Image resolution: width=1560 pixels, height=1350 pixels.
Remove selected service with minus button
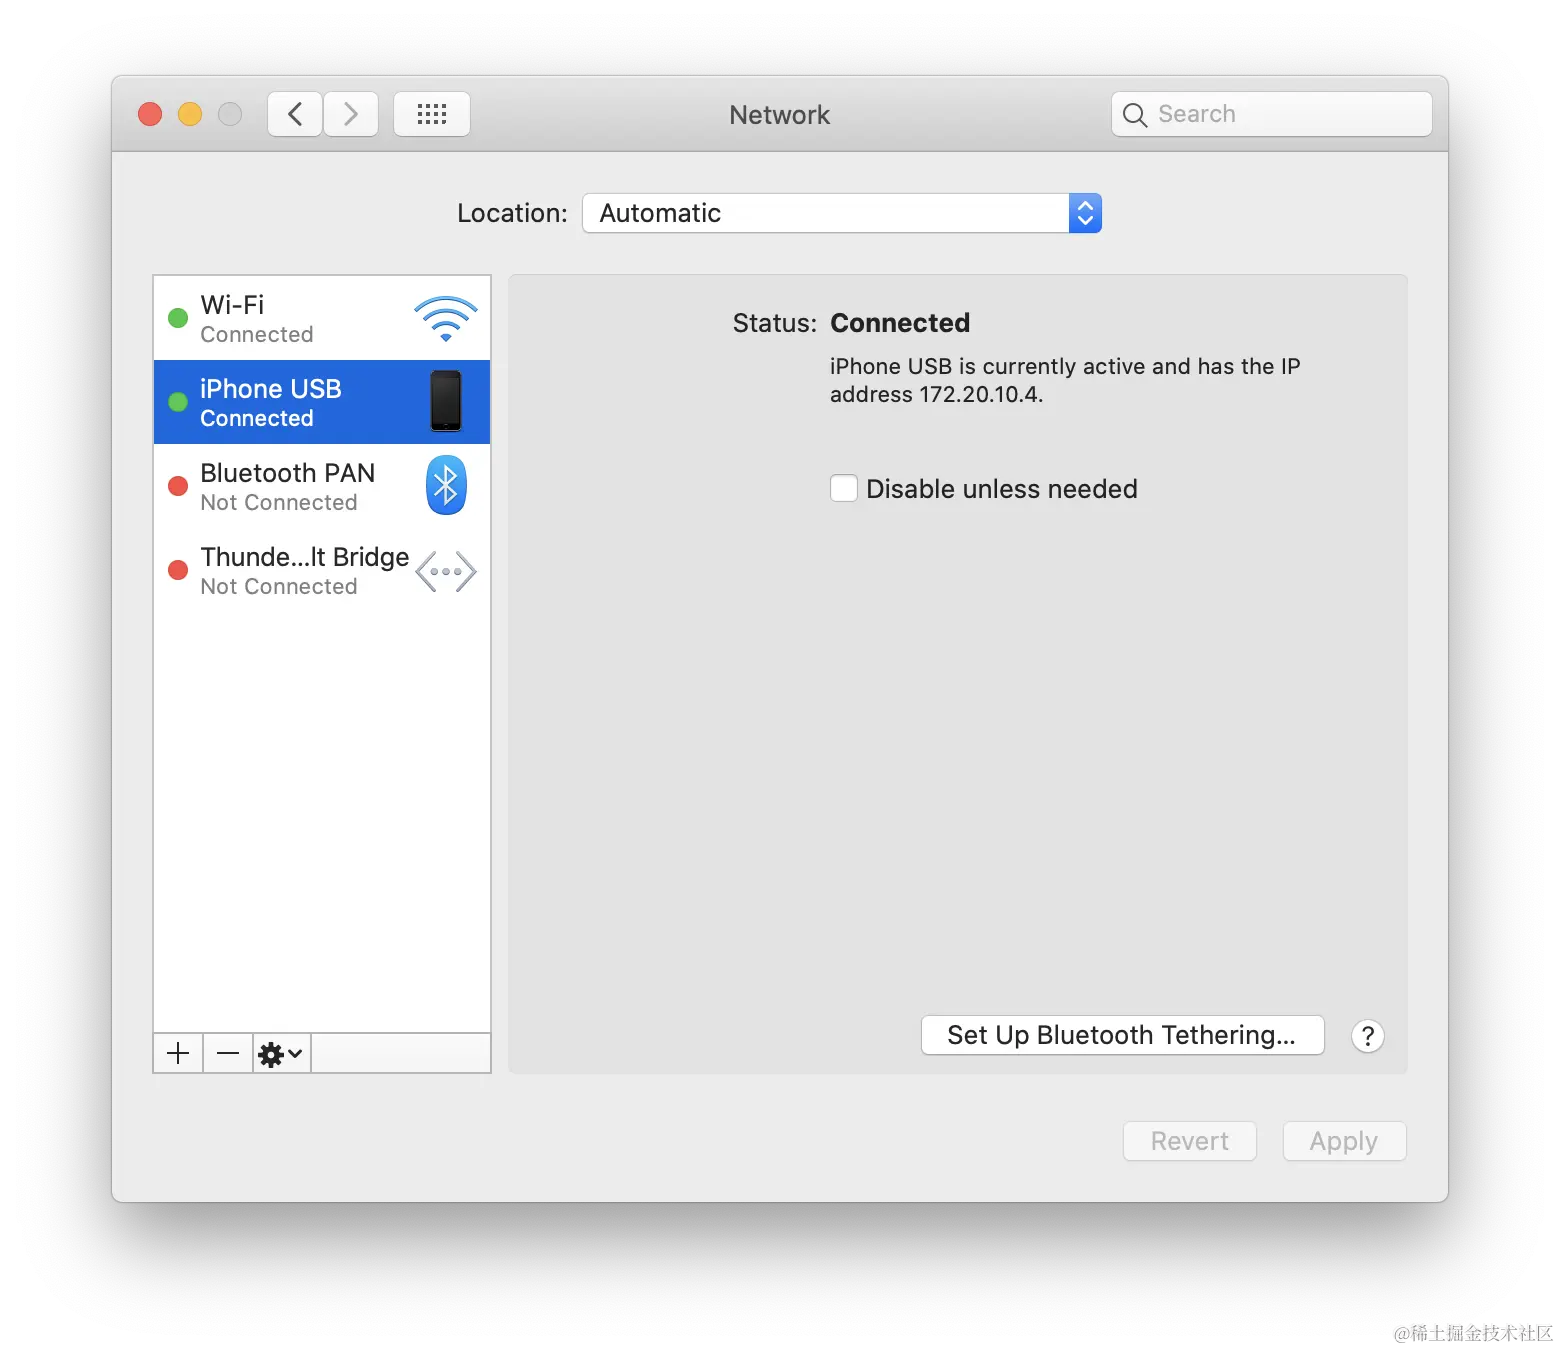228,1053
